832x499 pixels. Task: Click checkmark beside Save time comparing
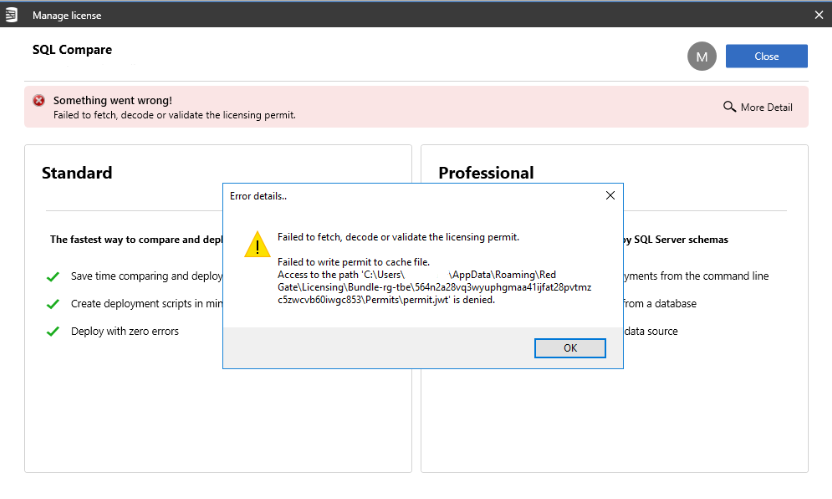pyautogui.click(x=53, y=276)
